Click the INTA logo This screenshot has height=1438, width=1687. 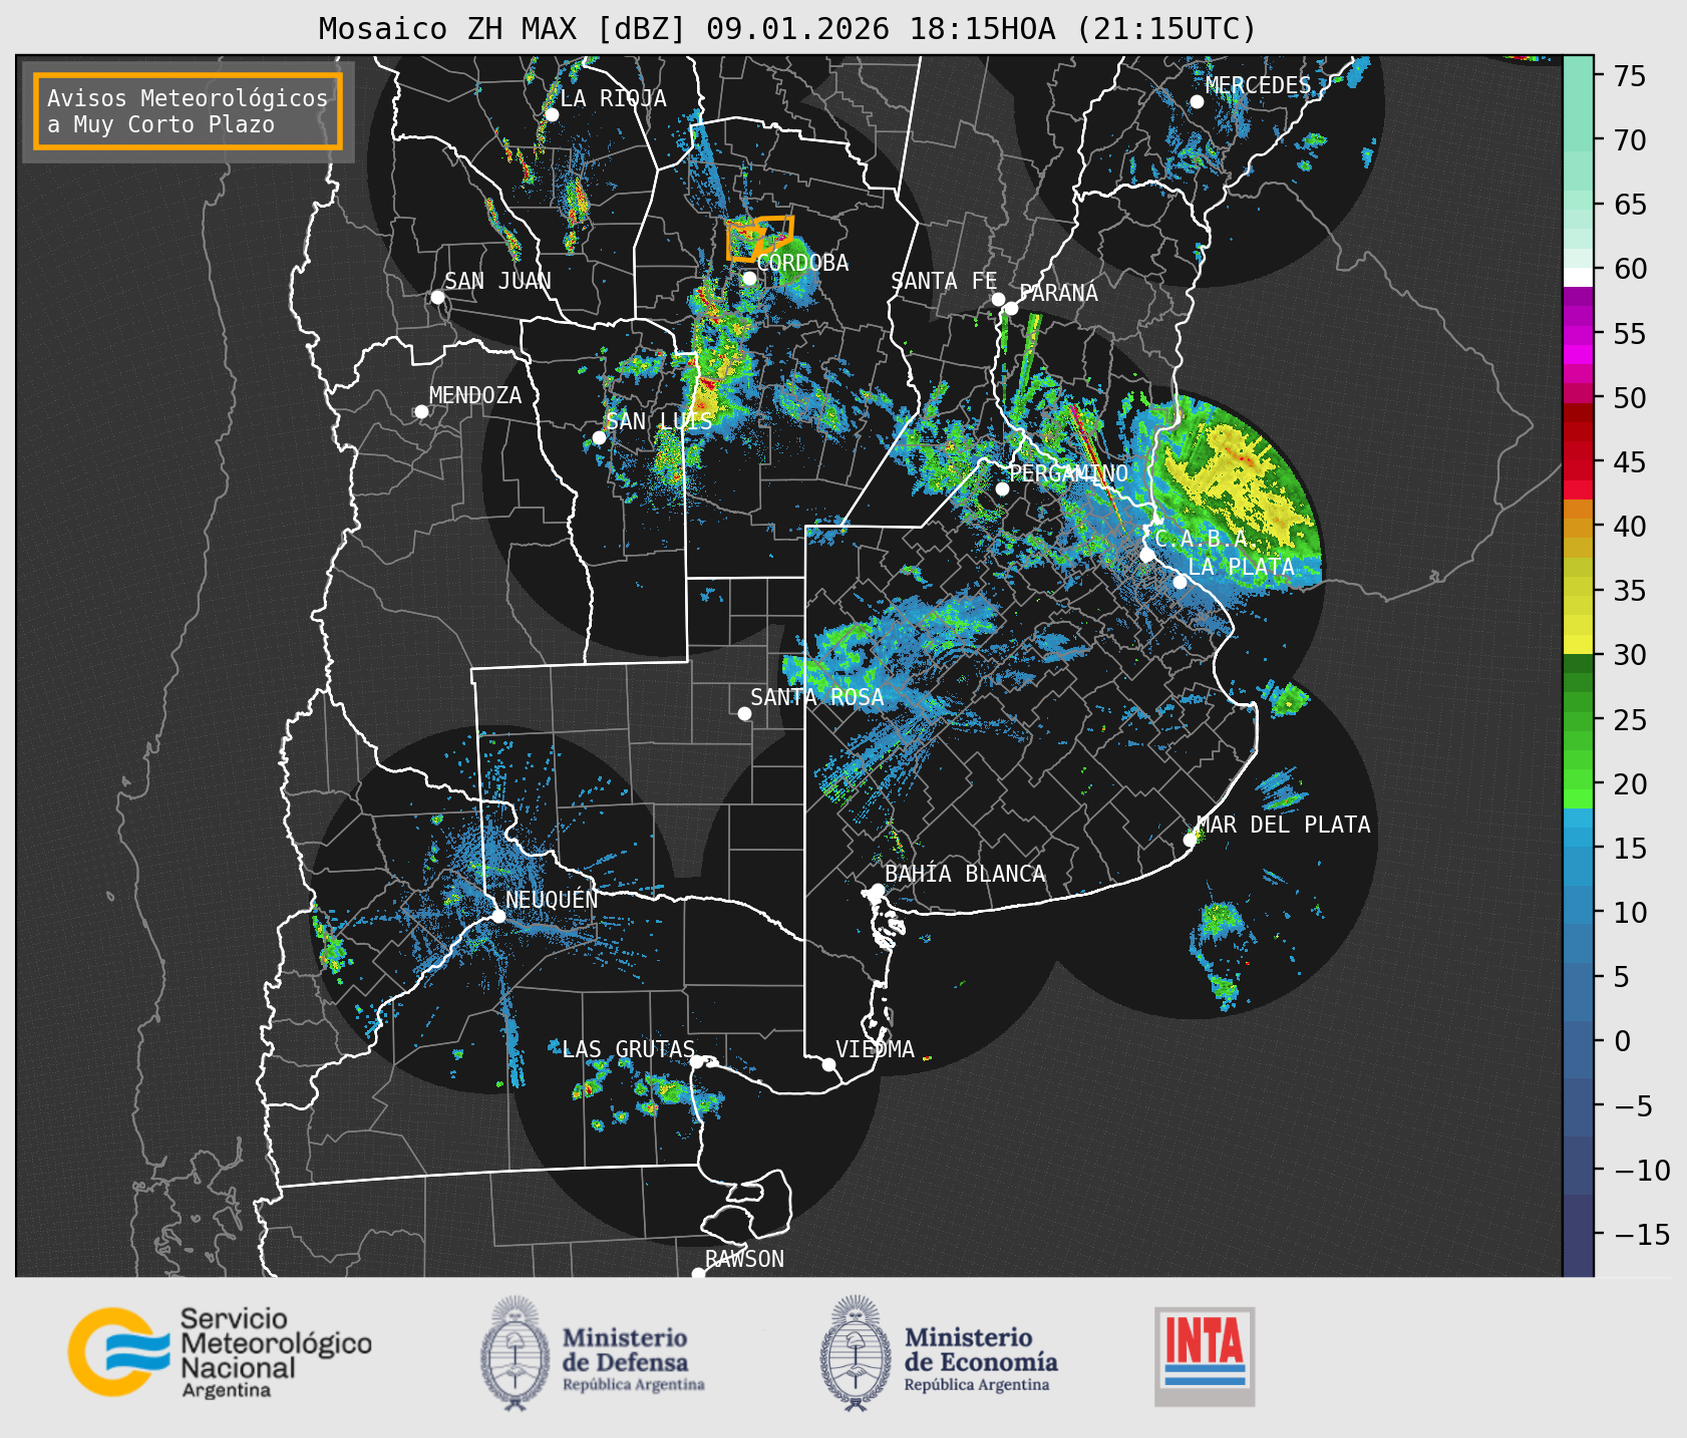pyautogui.click(x=1205, y=1356)
